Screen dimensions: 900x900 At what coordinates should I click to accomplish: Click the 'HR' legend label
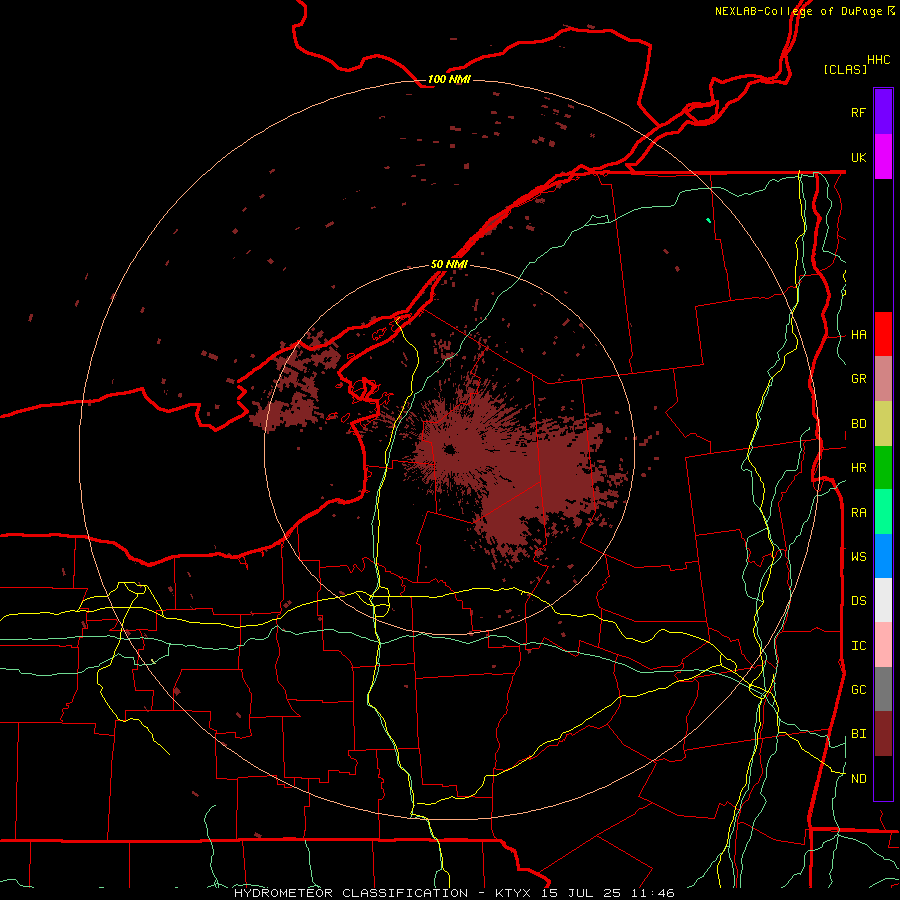(x=858, y=468)
